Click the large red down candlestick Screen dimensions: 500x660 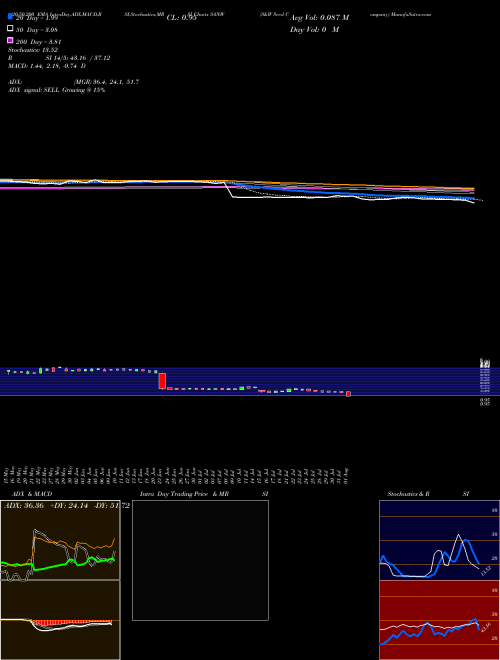point(162,381)
